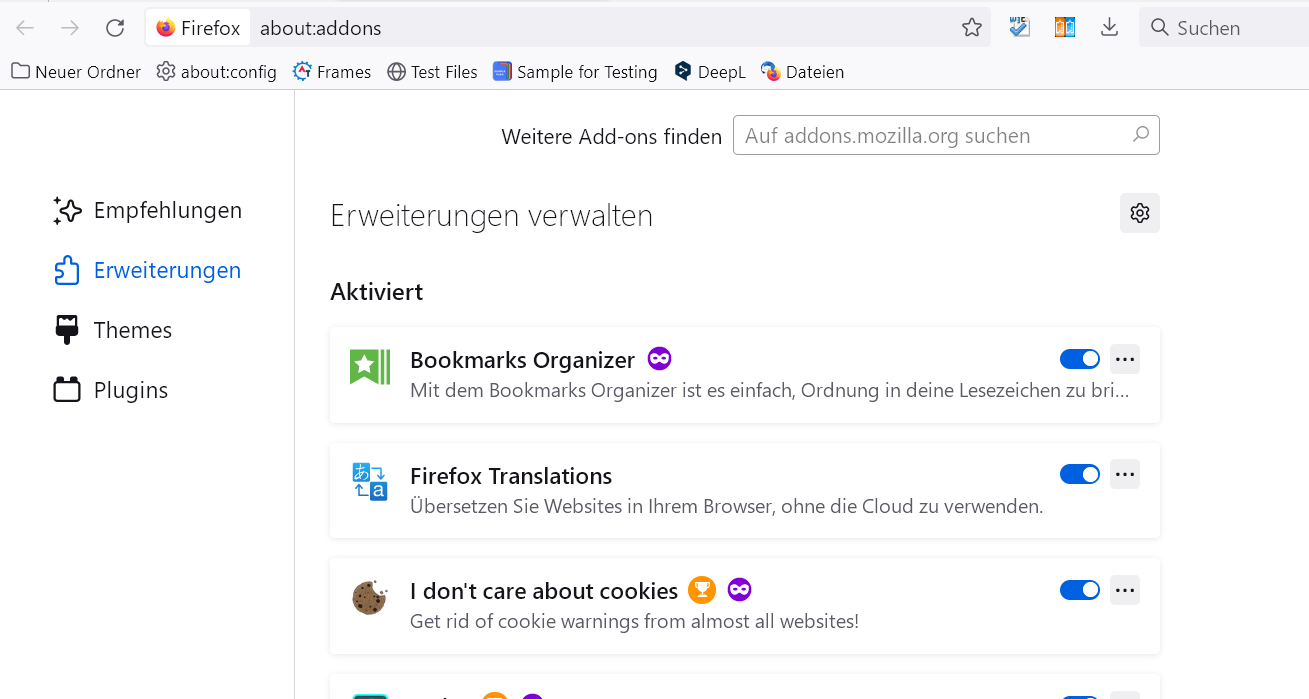Open the Plugins category
1309x699 pixels.
point(130,390)
